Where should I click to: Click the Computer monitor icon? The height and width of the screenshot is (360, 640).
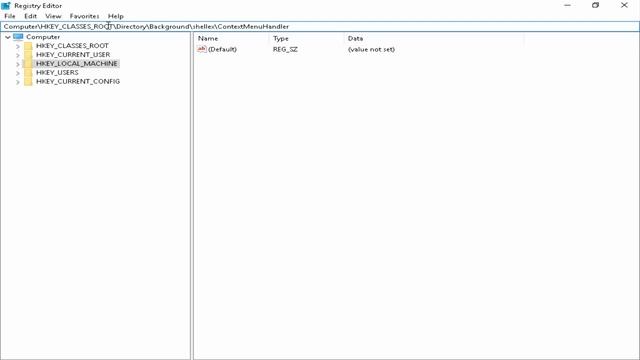click(18, 37)
